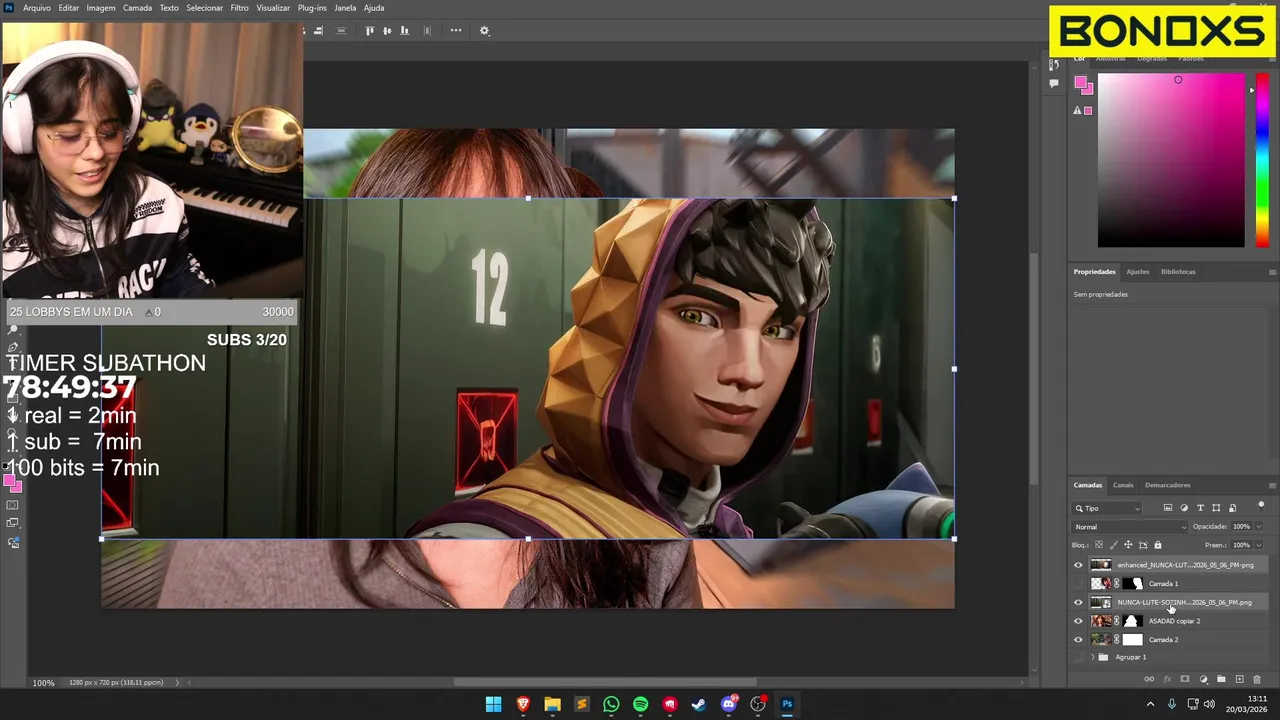Filter layers by adjustment layer icon
This screenshot has height=720, width=1280.
click(1184, 508)
